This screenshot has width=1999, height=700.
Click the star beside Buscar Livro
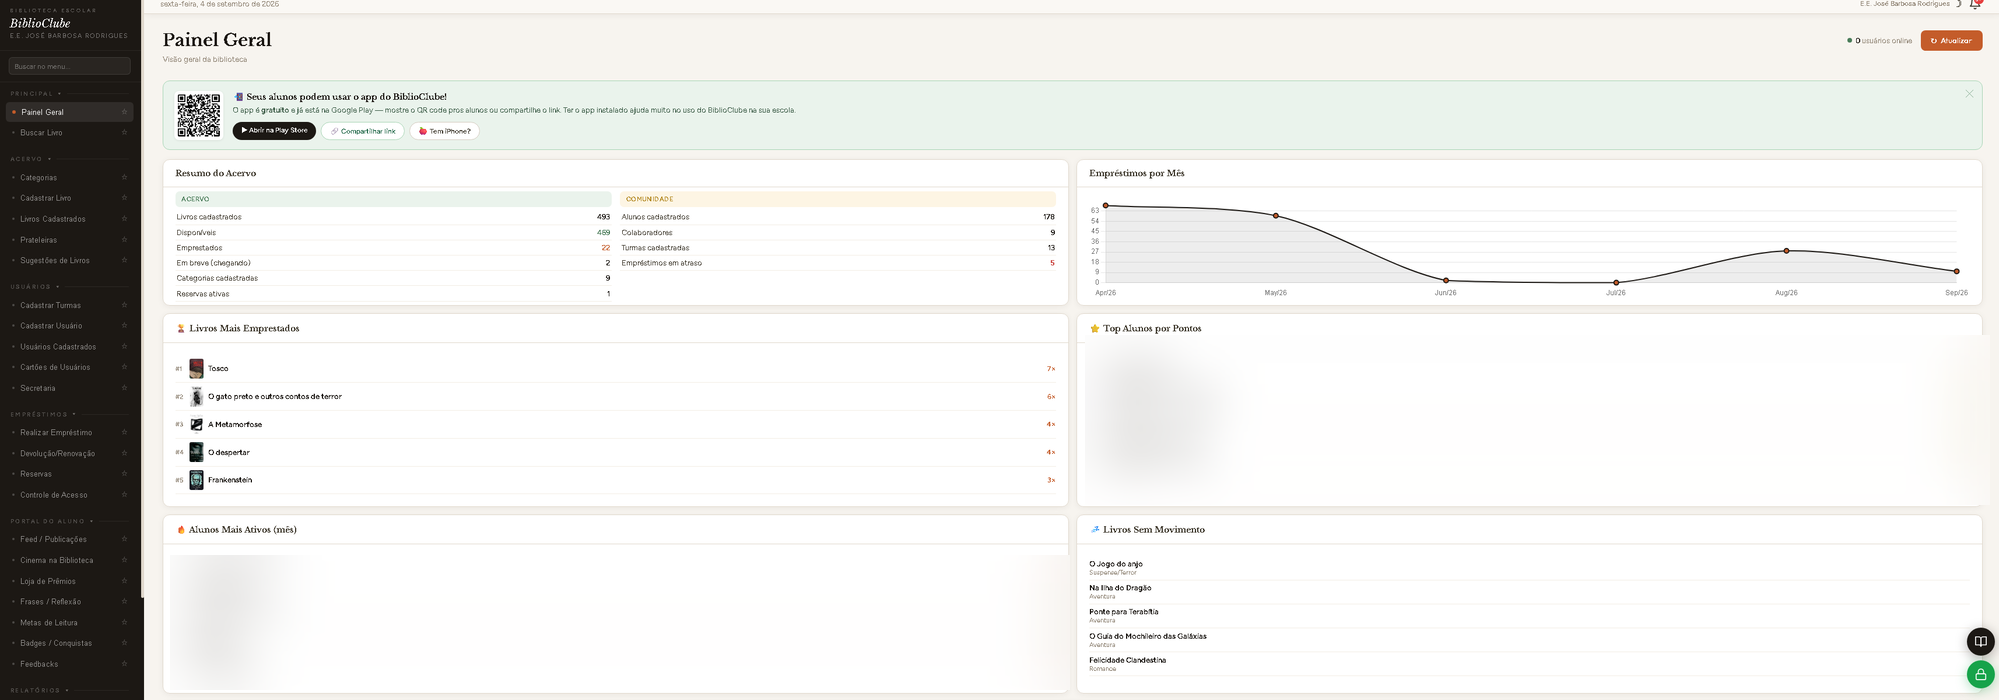124,133
